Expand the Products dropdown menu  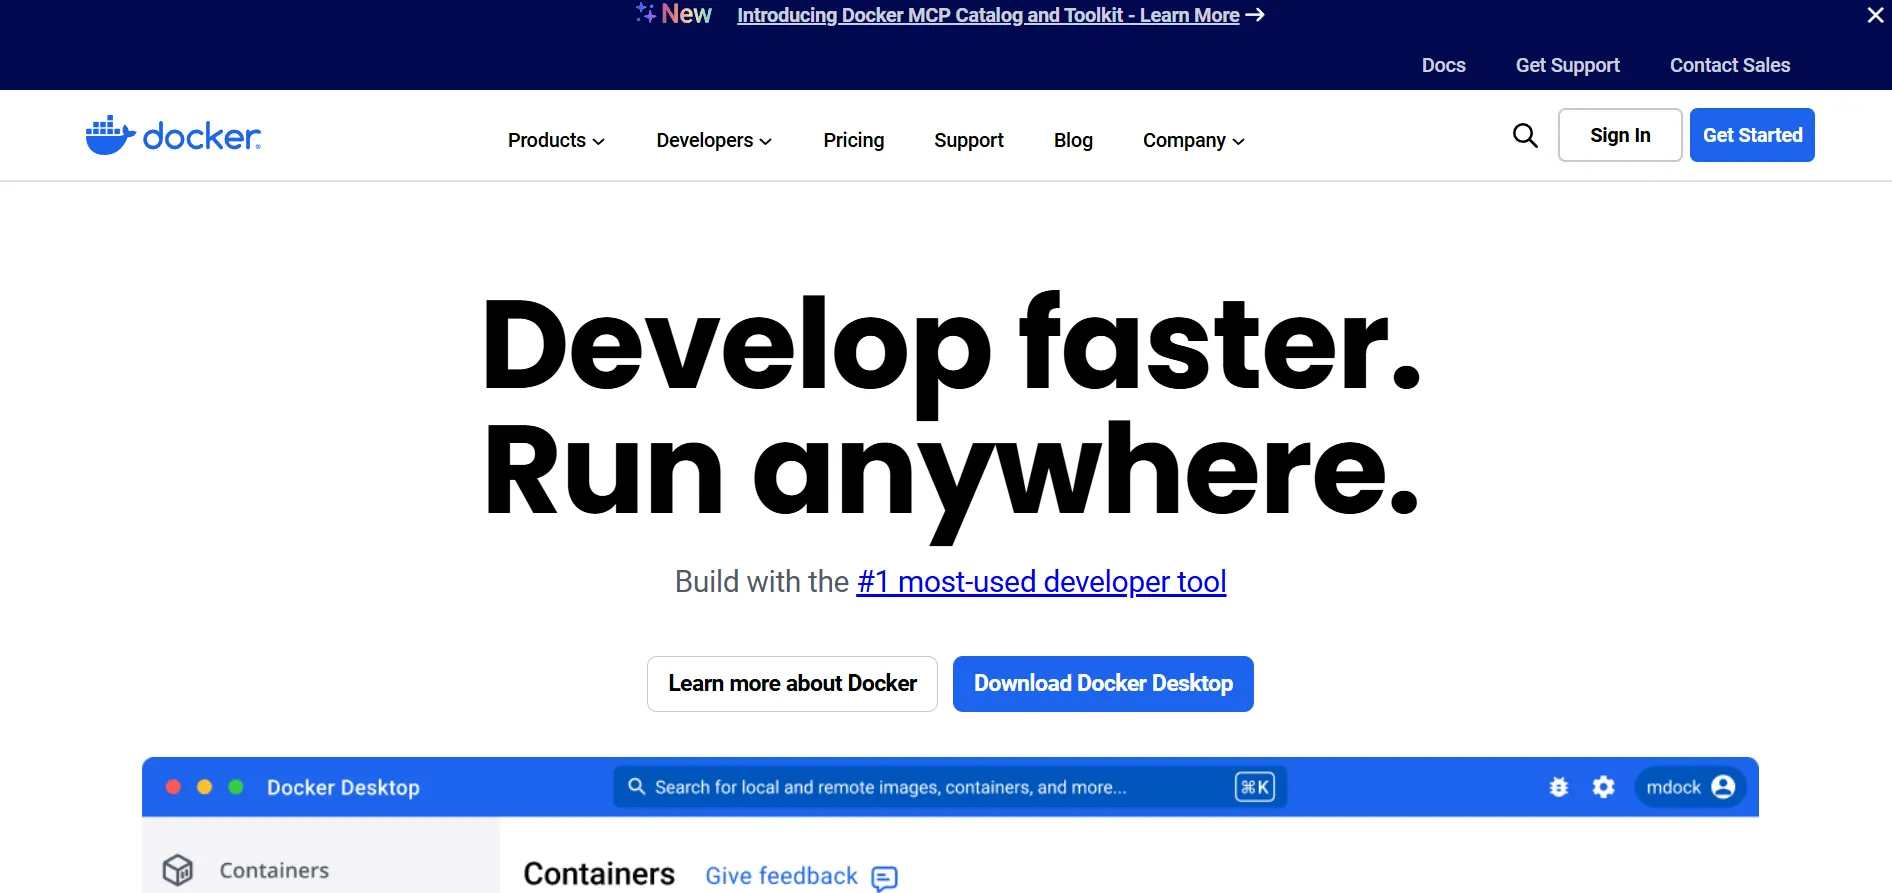pos(556,140)
